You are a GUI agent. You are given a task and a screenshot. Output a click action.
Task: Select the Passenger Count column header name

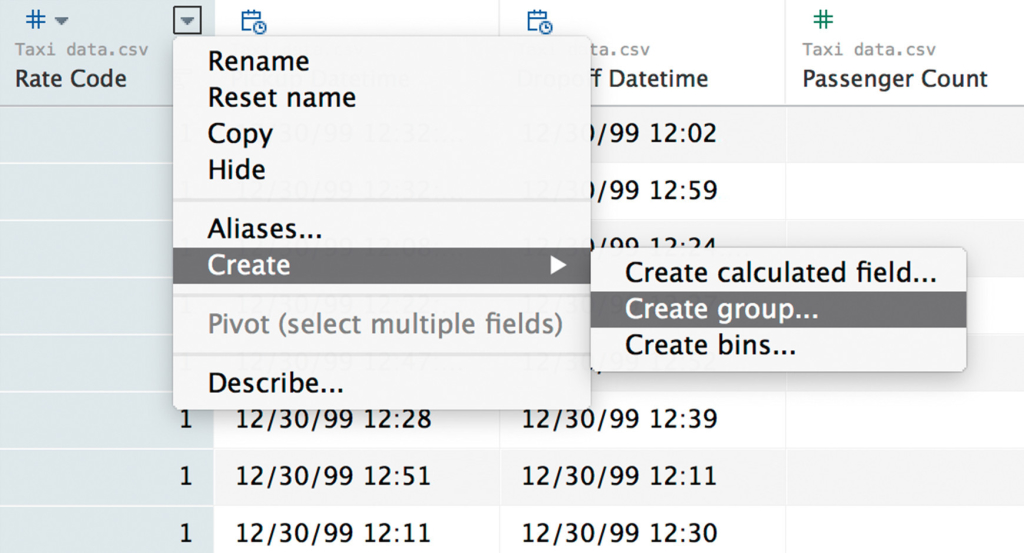894,79
